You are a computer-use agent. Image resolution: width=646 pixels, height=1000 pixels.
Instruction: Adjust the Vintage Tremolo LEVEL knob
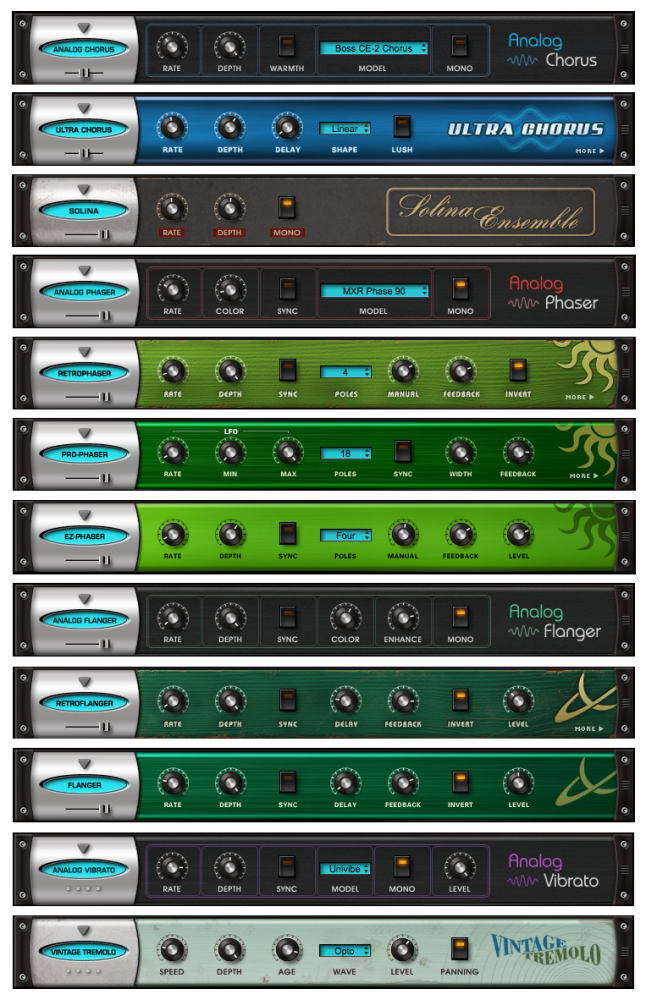pos(402,949)
